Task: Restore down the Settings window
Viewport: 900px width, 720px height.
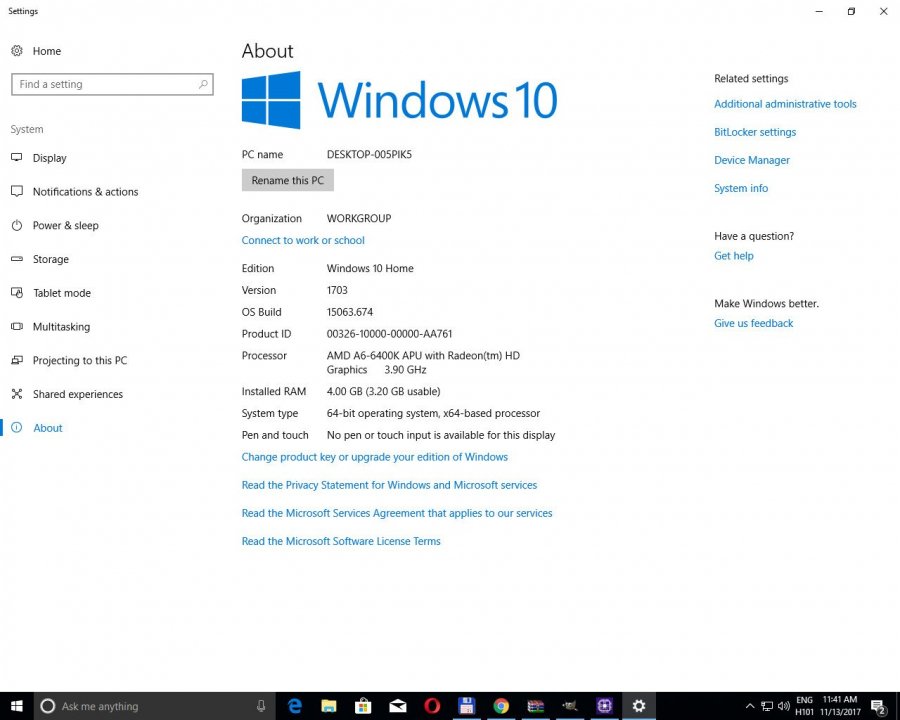Action: [x=851, y=11]
